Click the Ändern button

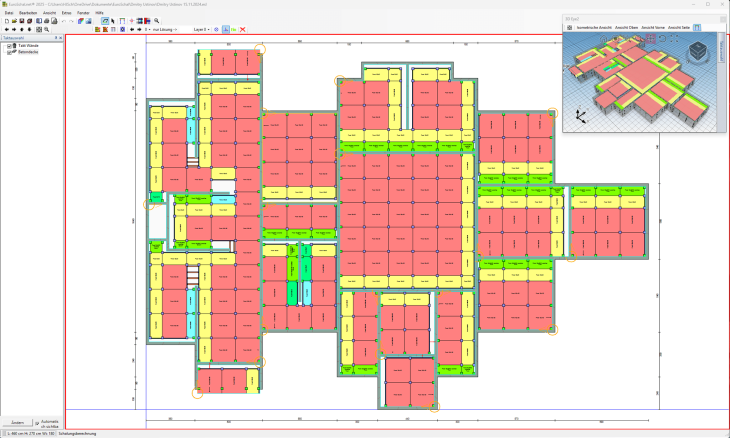pyautogui.click(x=16, y=423)
